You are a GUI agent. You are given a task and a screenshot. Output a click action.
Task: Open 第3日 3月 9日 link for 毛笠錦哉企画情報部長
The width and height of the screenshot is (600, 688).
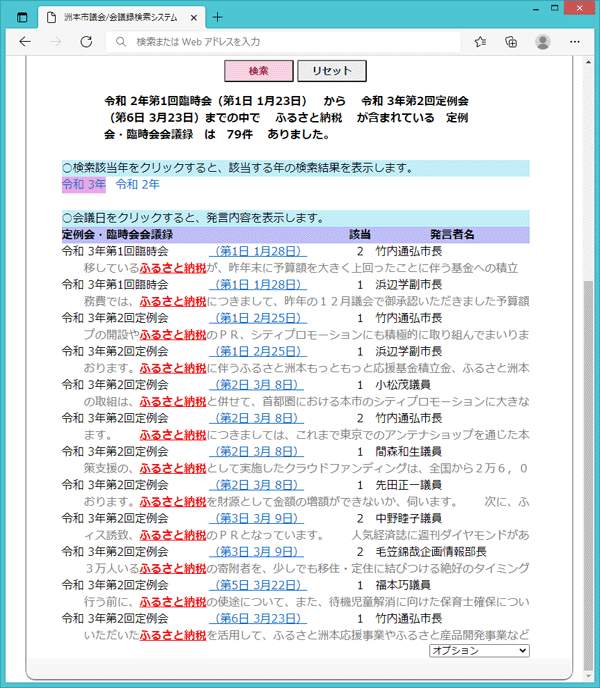pyautogui.click(x=256, y=552)
